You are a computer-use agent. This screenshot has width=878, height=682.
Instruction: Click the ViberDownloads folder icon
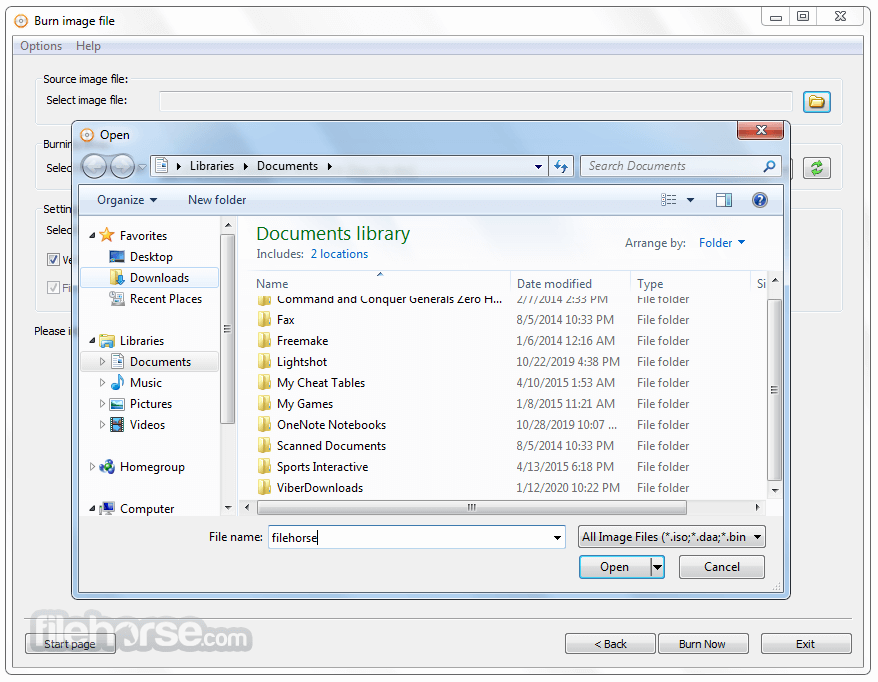(264, 488)
